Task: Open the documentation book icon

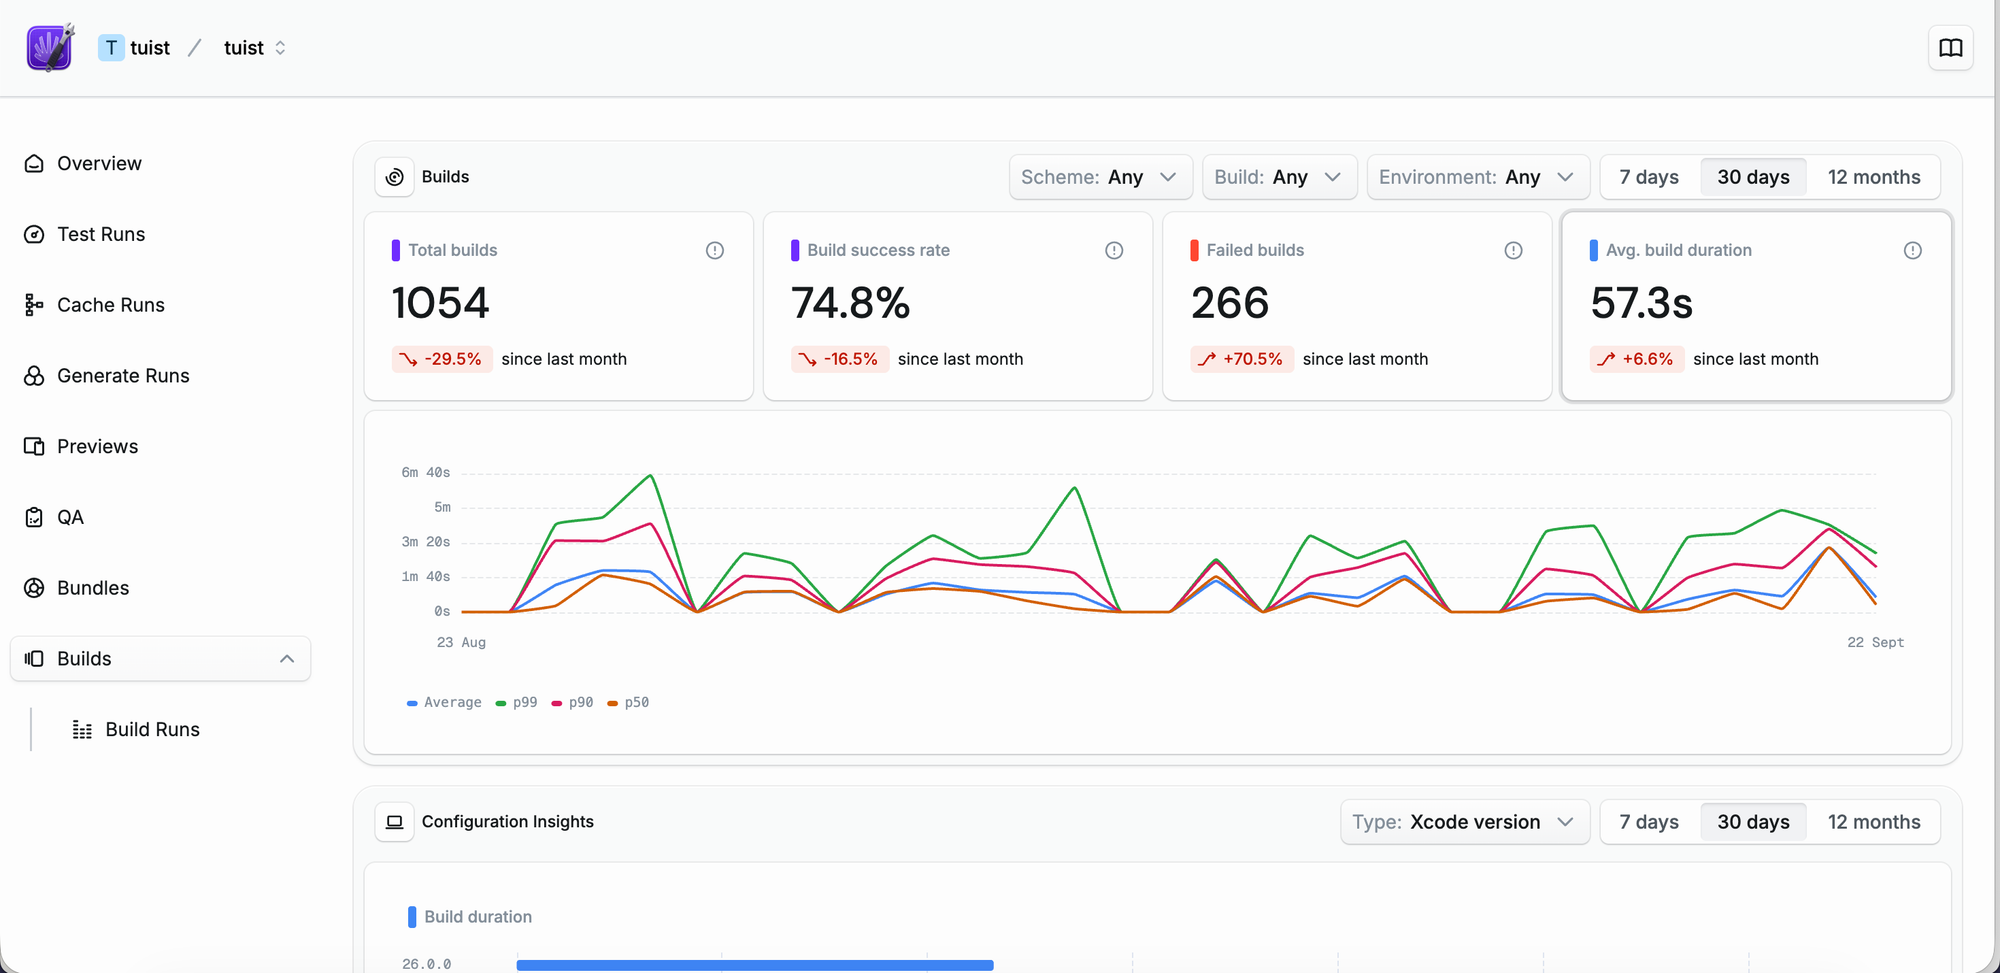Action: coord(1950,48)
